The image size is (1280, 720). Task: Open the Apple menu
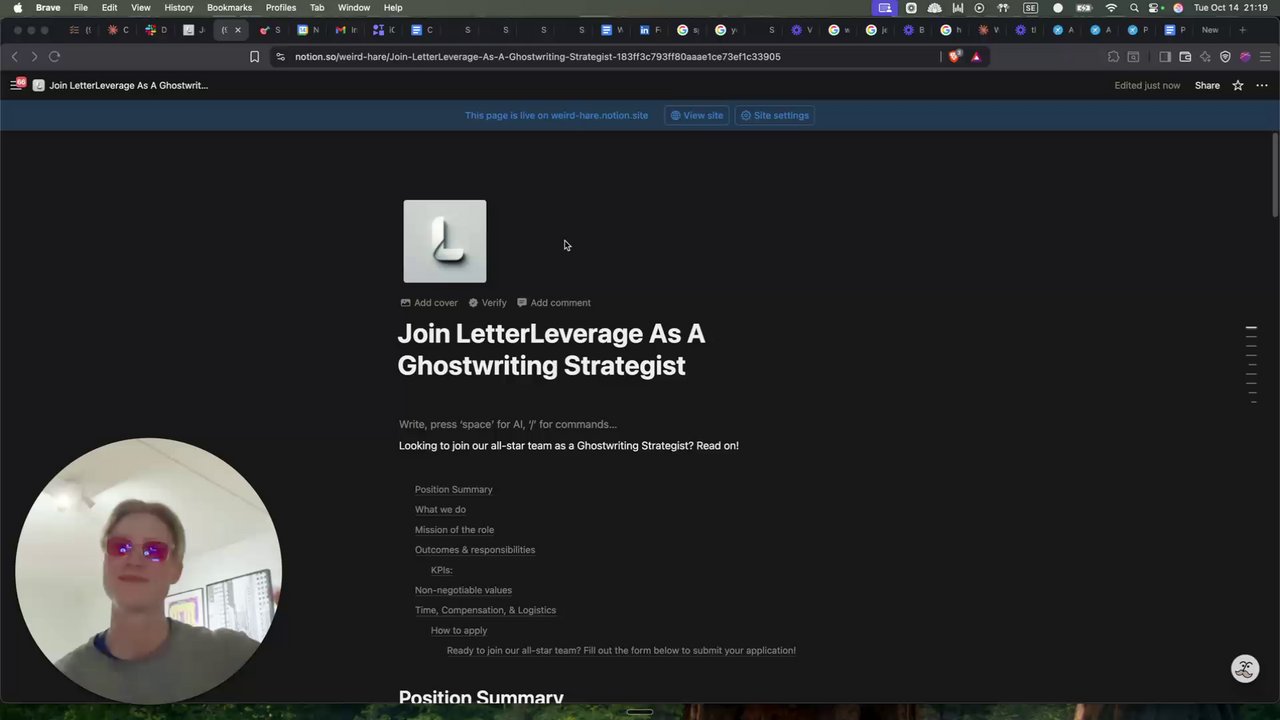tap(18, 8)
